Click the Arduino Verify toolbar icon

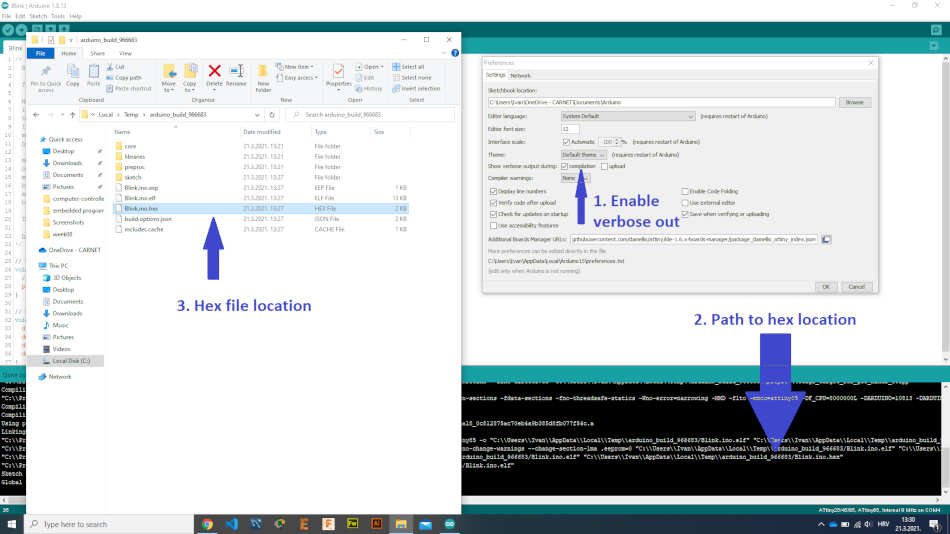[x=8, y=29]
